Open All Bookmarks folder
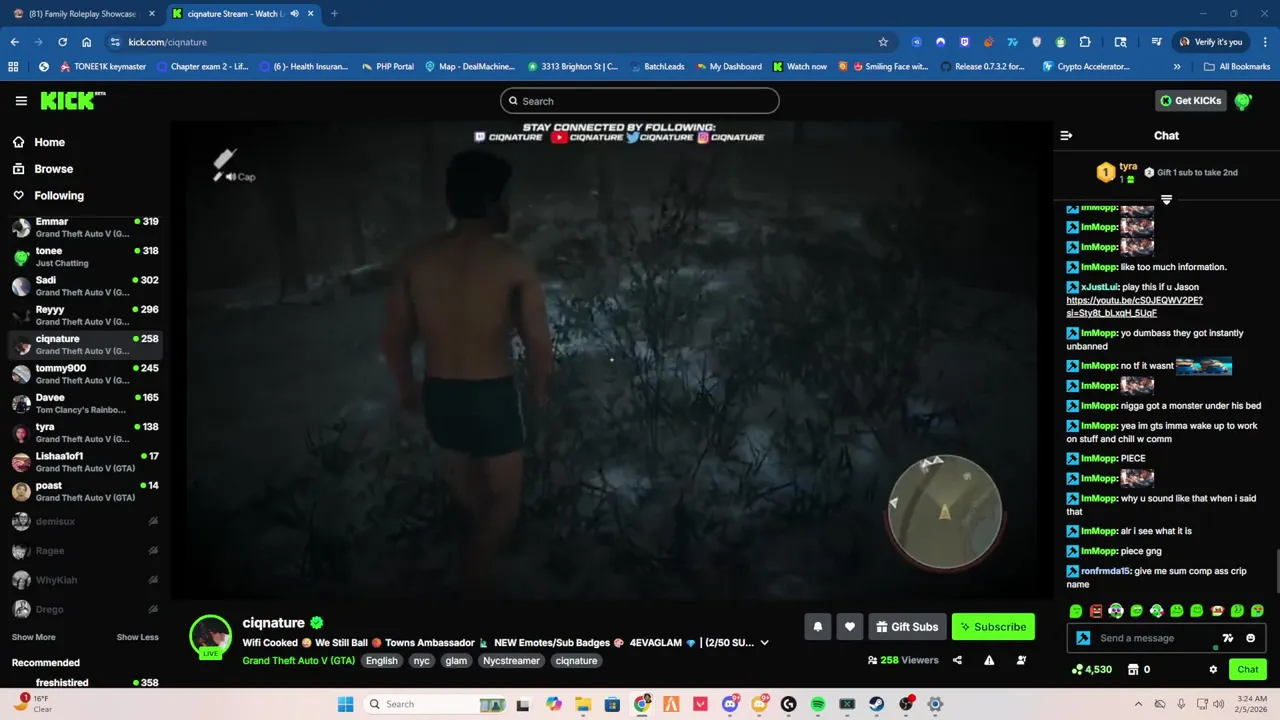The image size is (1280, 720). point(1237,67)
